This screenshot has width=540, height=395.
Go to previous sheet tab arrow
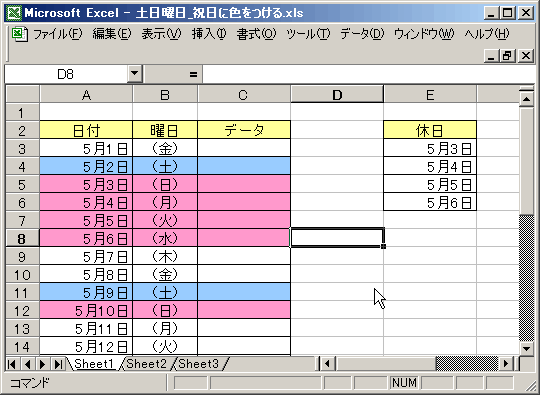pyautogui.click(x=28, y=364)
